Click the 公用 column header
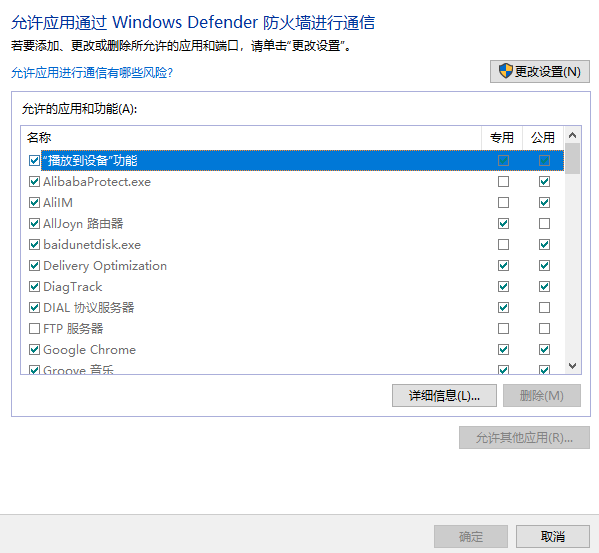599x553 pixels. [x=543, y=137]
